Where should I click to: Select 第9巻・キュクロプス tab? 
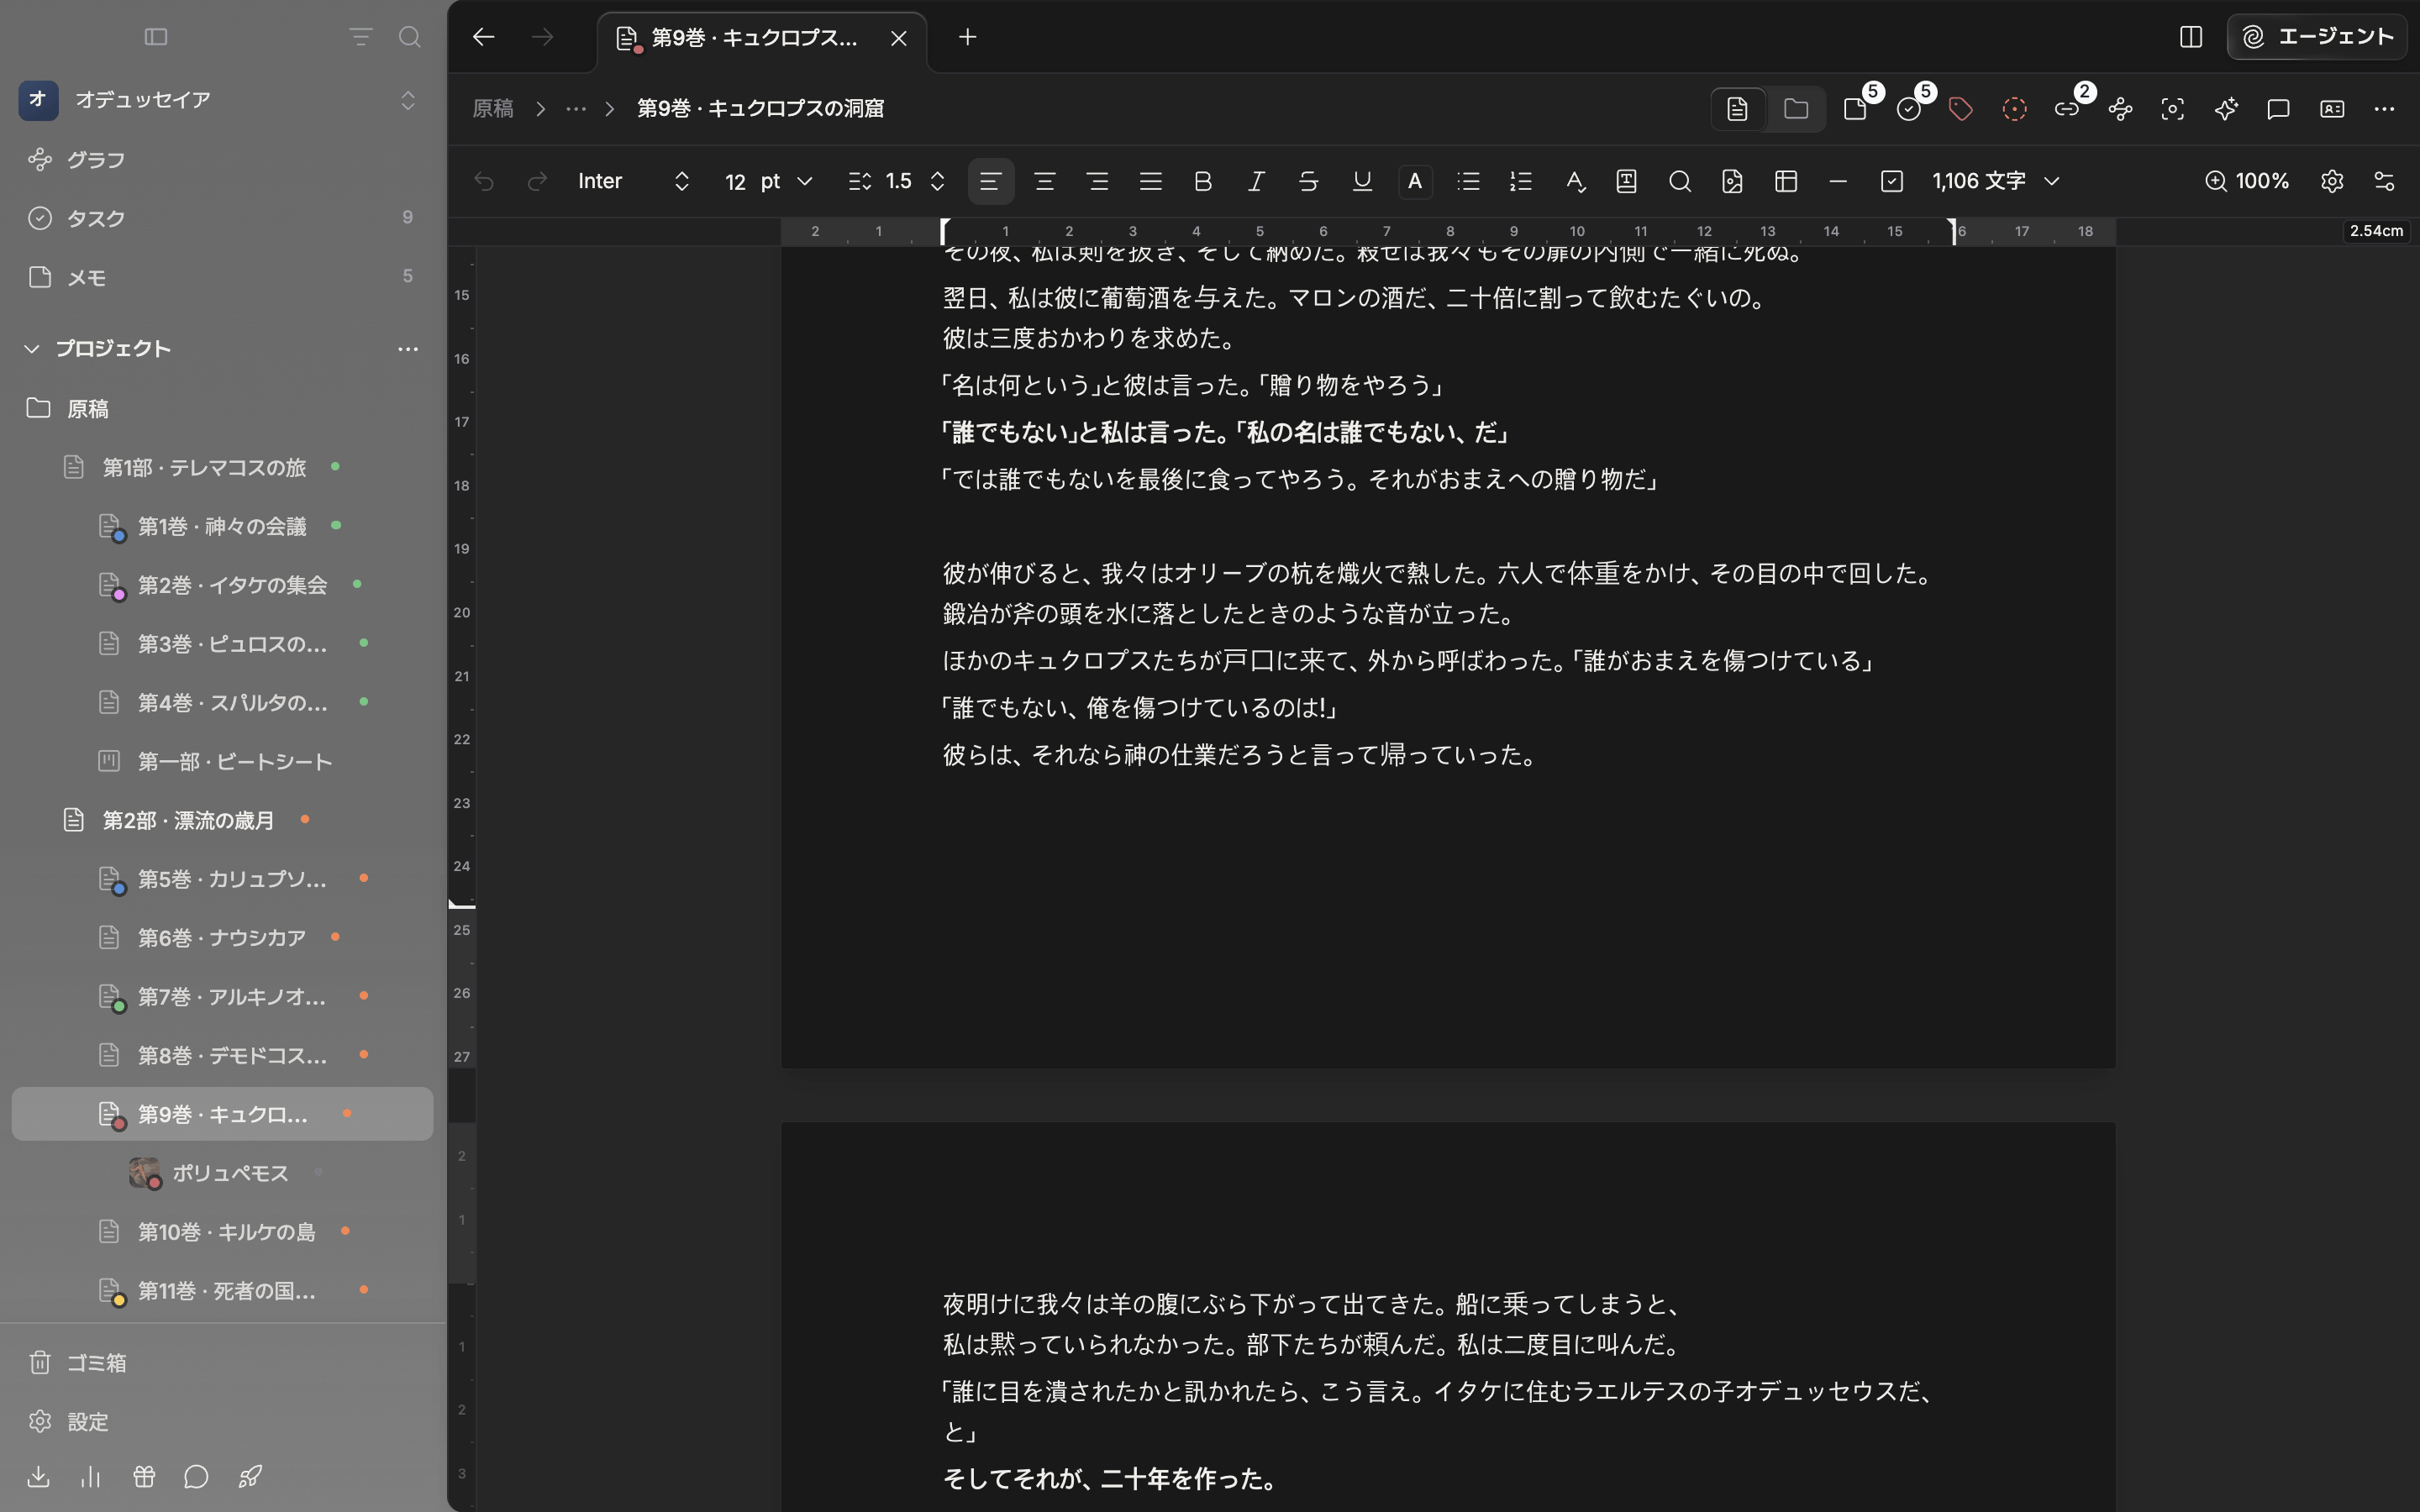tap(762, 38)
